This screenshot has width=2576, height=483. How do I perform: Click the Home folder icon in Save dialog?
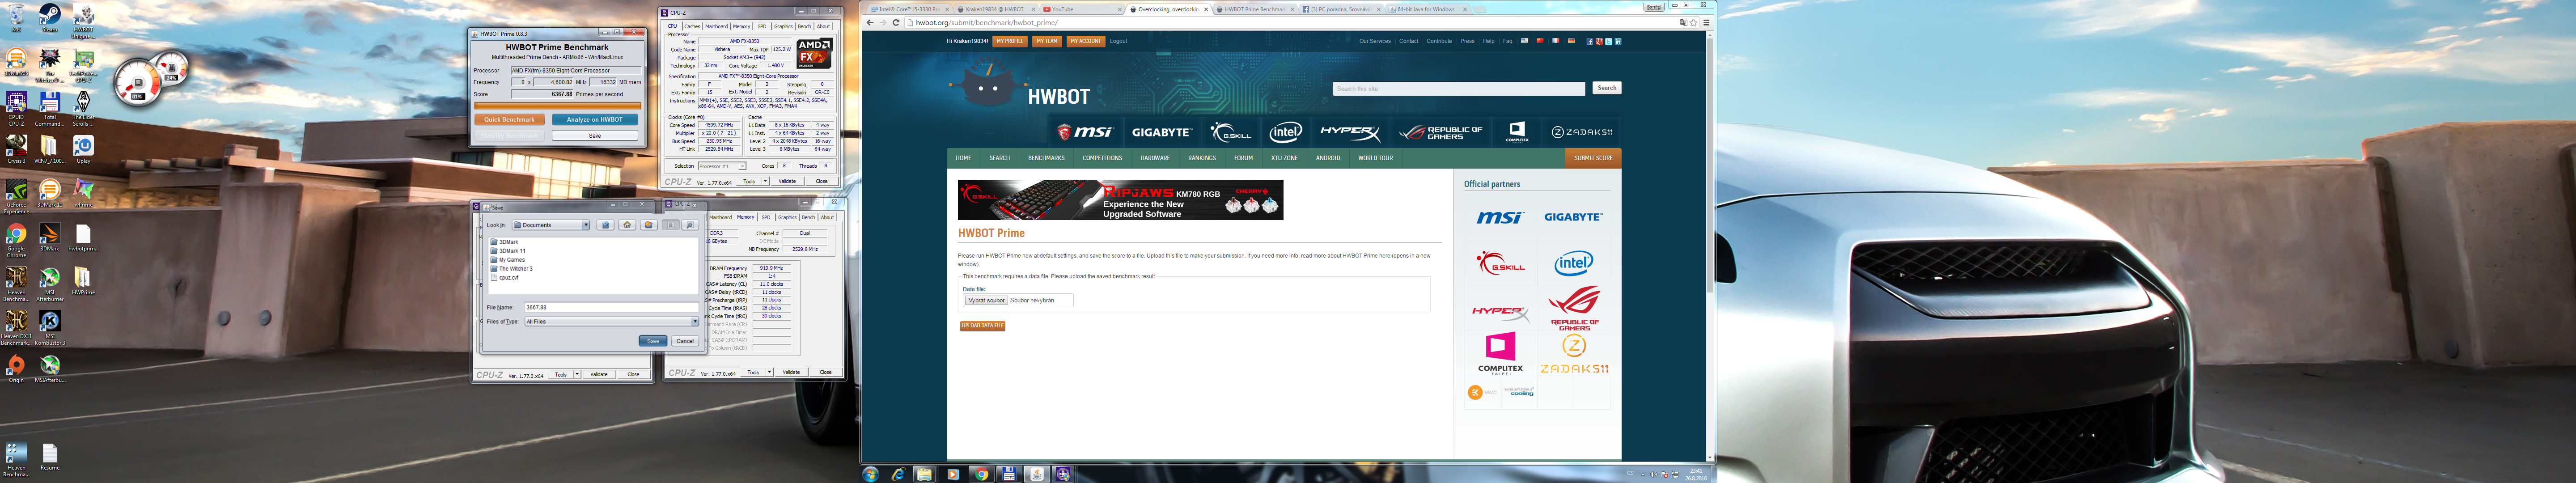click(x=627, y=225)
